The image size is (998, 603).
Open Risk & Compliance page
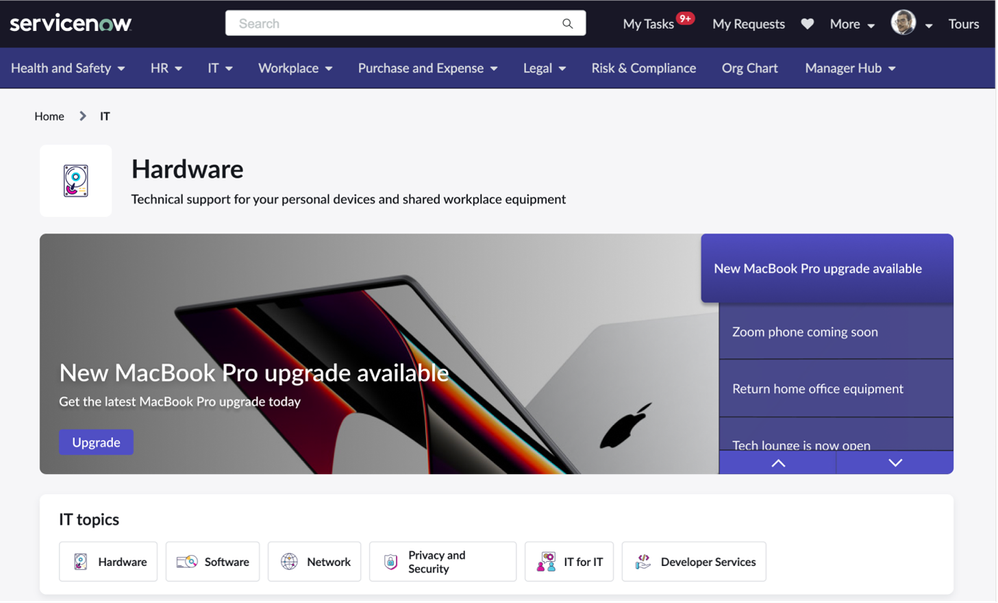click(x=643, y=68)
